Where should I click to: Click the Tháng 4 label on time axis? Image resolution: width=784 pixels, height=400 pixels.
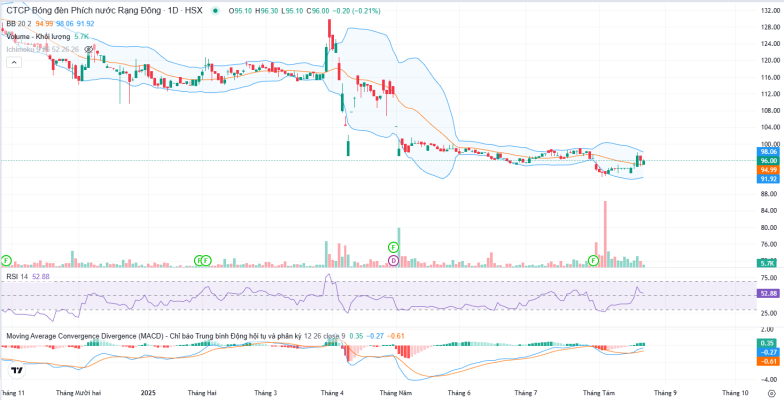332,394
